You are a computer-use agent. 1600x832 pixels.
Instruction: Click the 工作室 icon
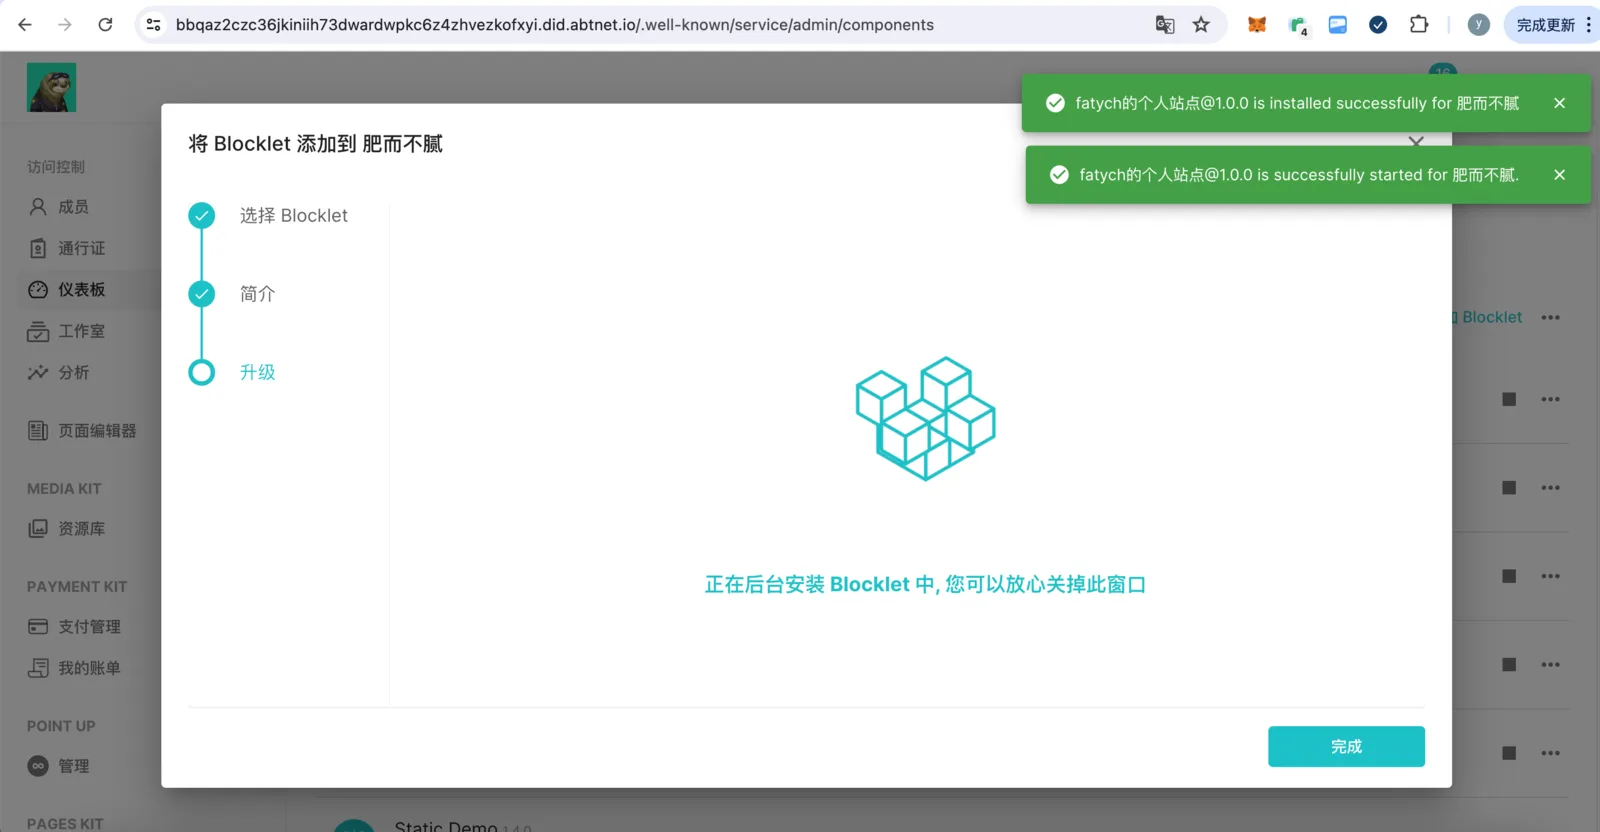(38, 331)
